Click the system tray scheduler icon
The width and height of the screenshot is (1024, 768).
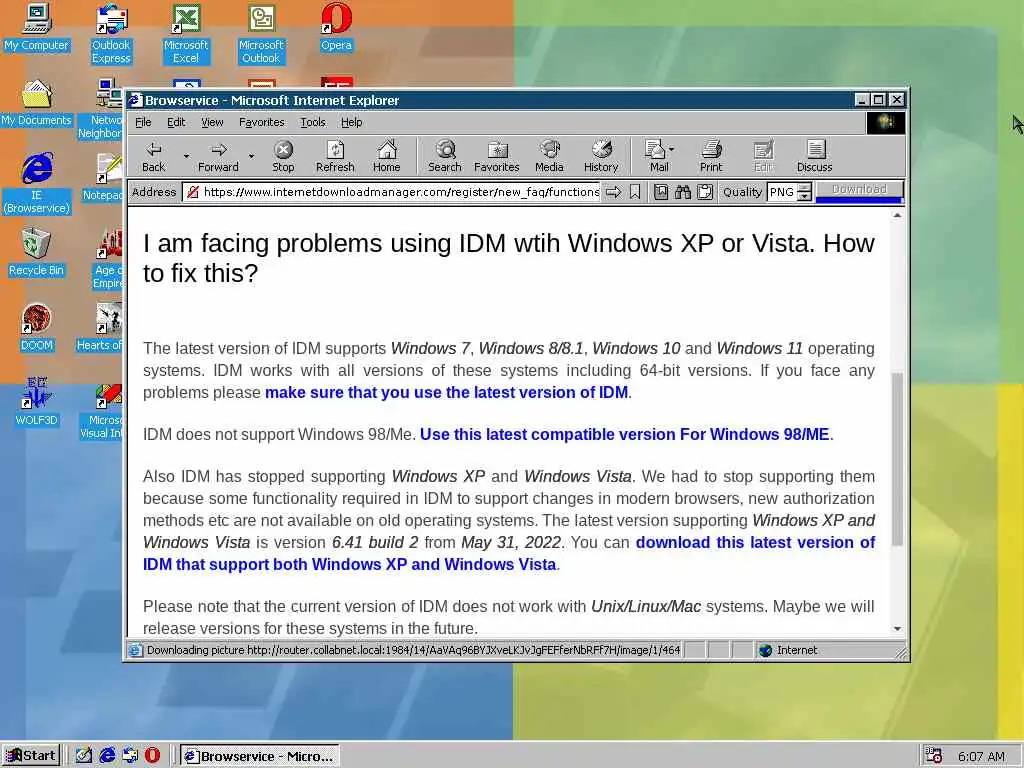click(x=933, y=756)
